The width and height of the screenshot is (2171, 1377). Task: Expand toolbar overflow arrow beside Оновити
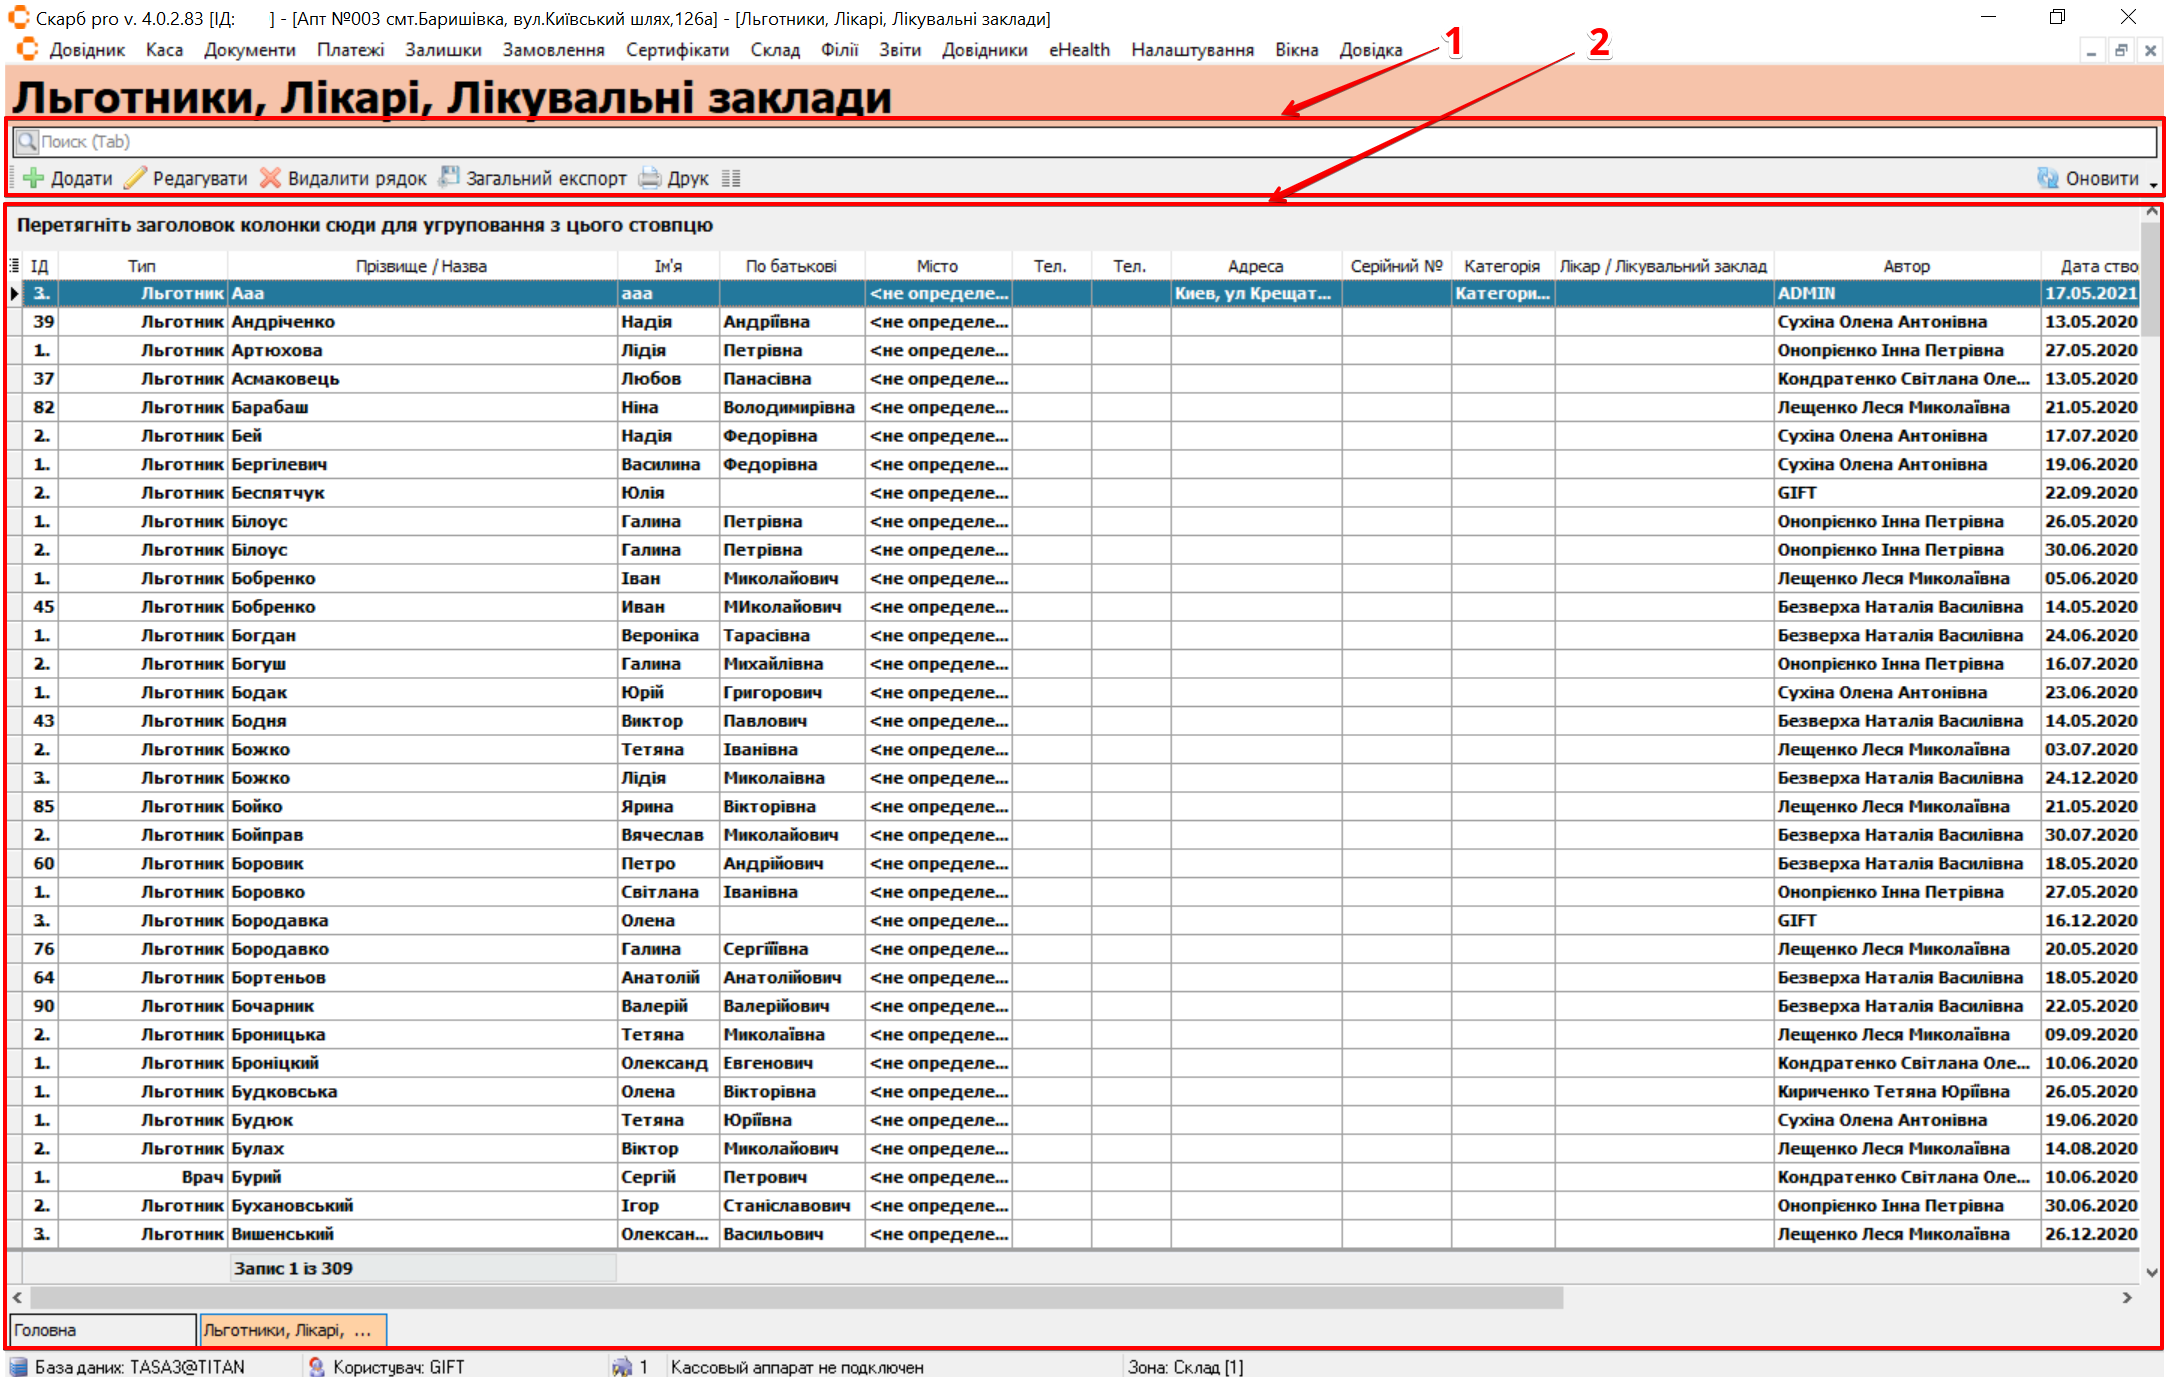[2153, 184]
